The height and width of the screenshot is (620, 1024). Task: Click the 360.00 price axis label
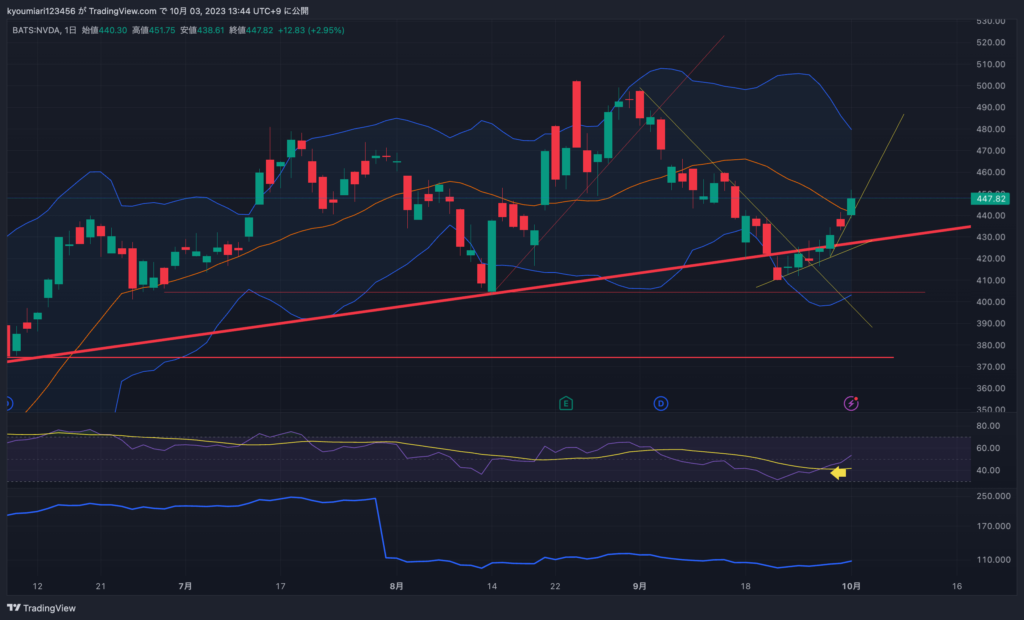click(x=991, y=388)
